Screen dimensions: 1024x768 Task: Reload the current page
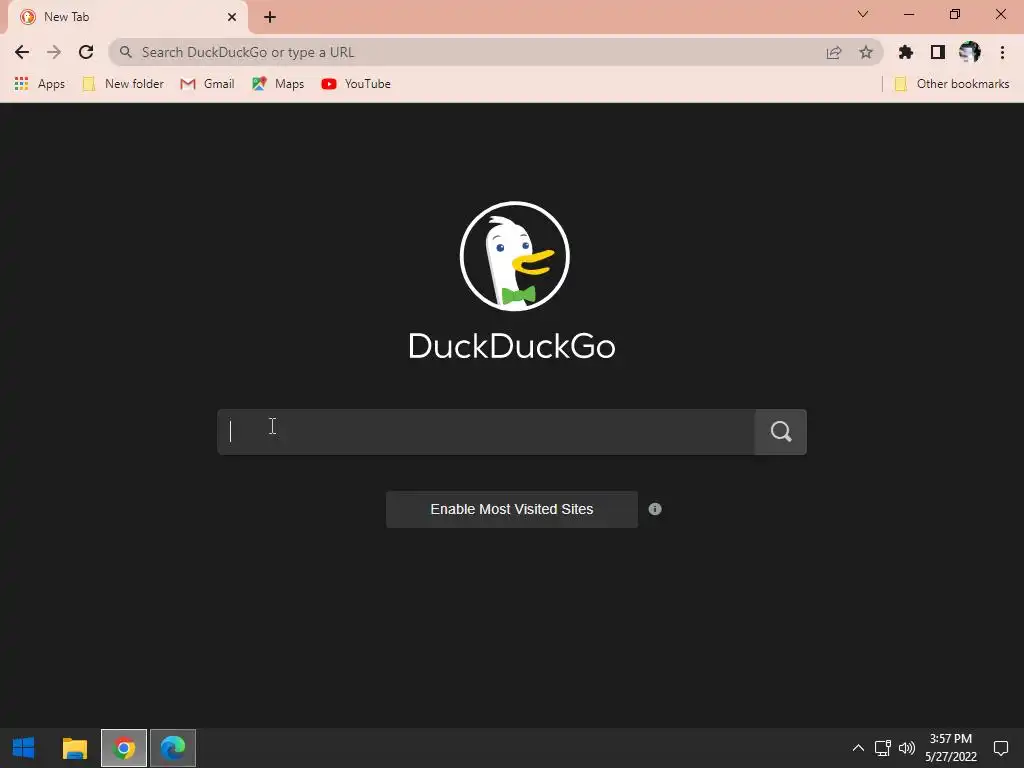tap(86, 52)
